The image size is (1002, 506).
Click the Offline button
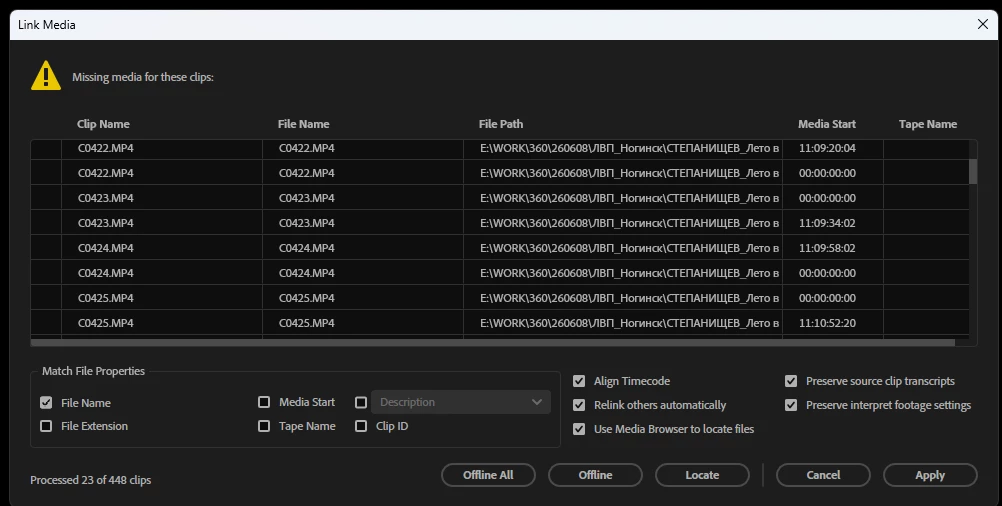tap(596, 475)
